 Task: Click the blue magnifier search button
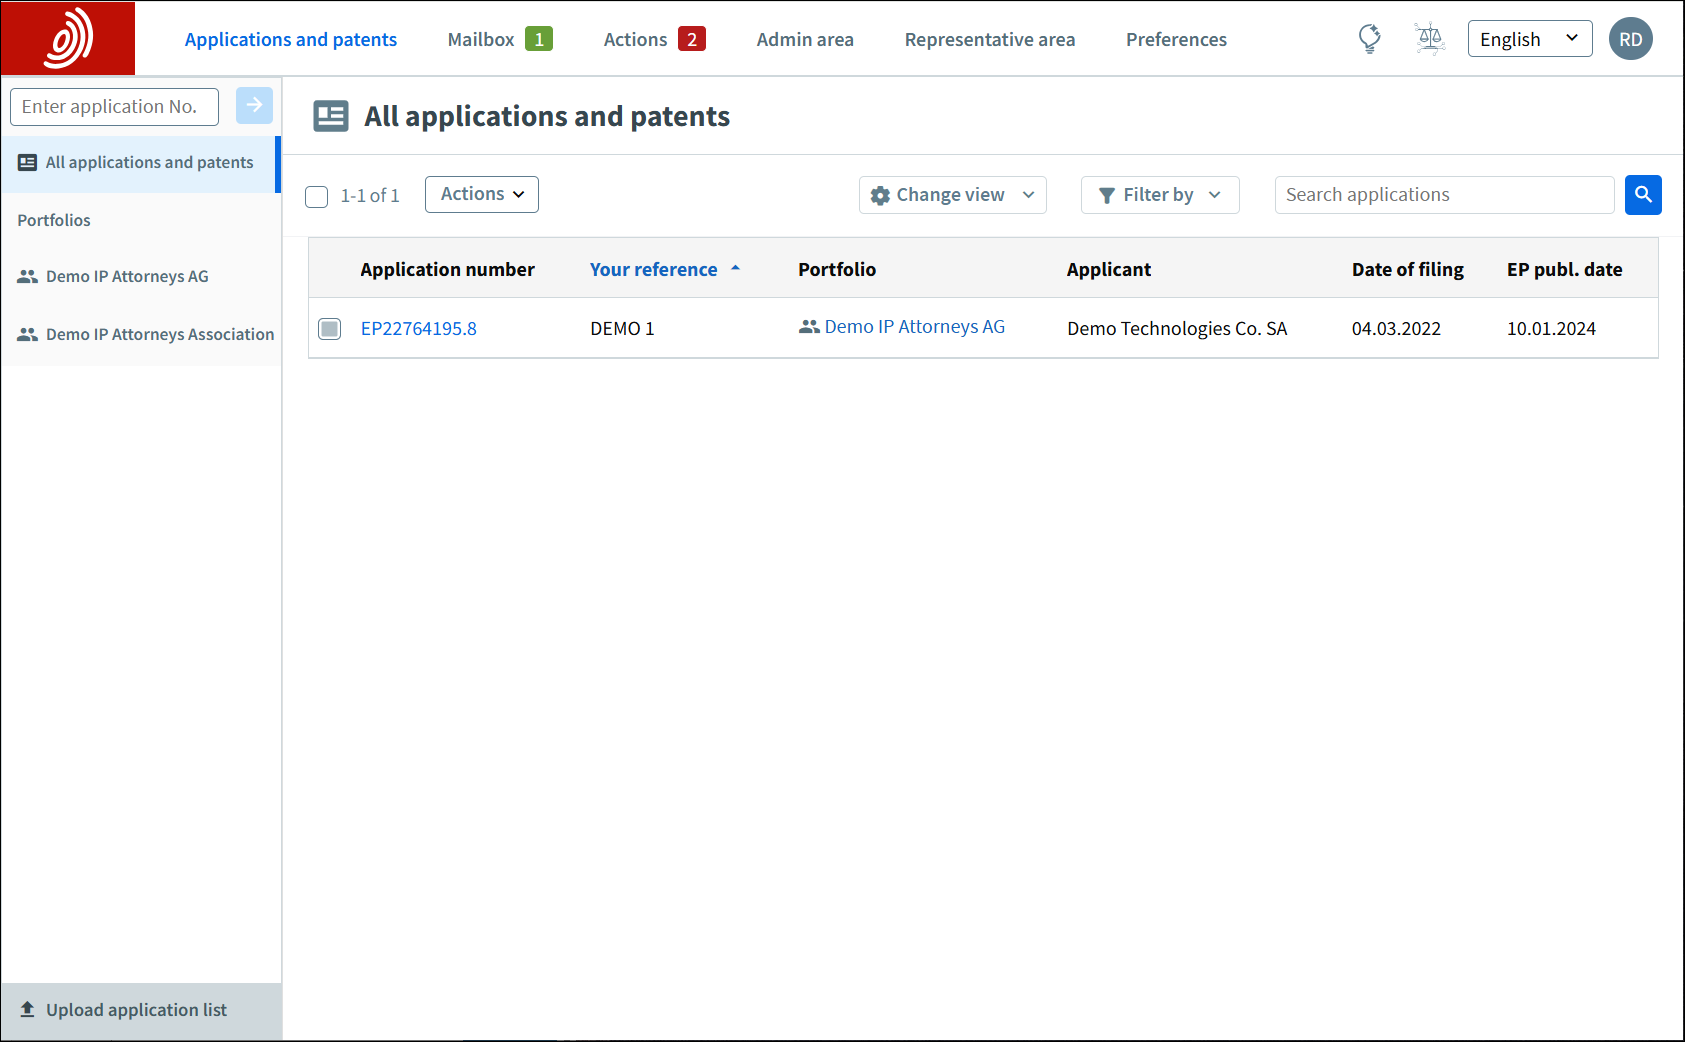[x=1643, y=195]
